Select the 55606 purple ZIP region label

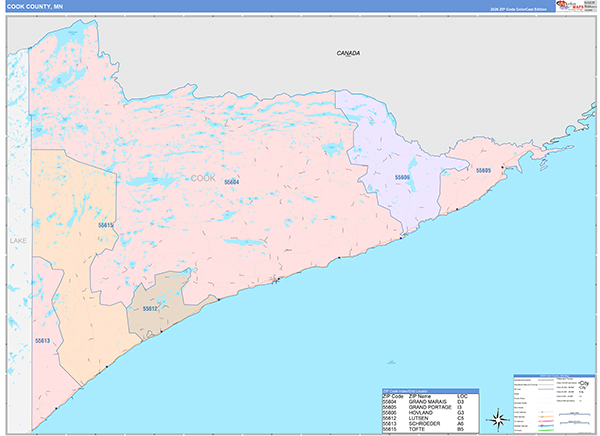402,177
